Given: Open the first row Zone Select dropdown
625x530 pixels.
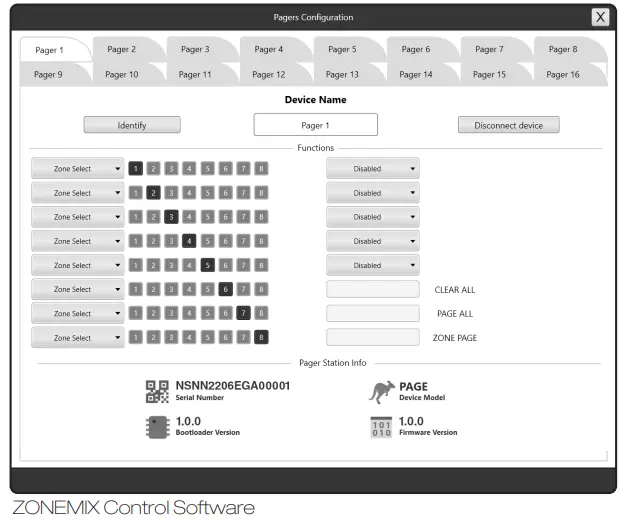Looking at the screenshot, I should click(77, 169).
